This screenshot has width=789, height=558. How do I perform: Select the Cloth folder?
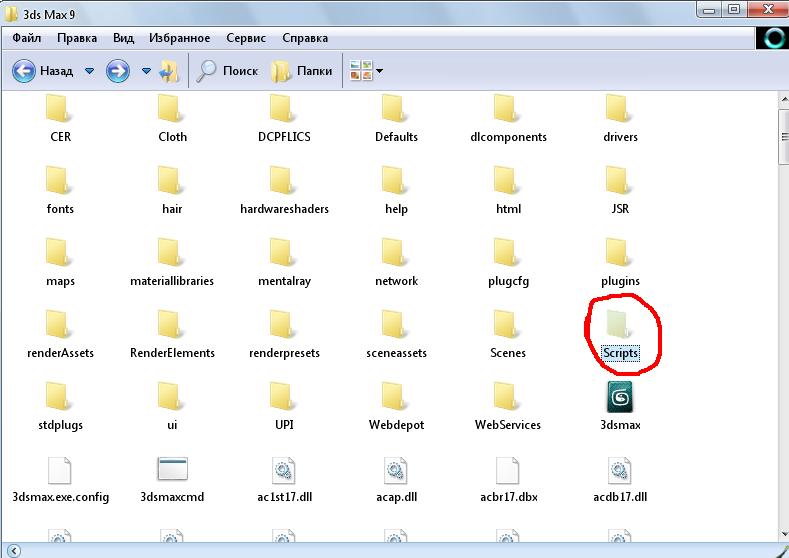172,119
